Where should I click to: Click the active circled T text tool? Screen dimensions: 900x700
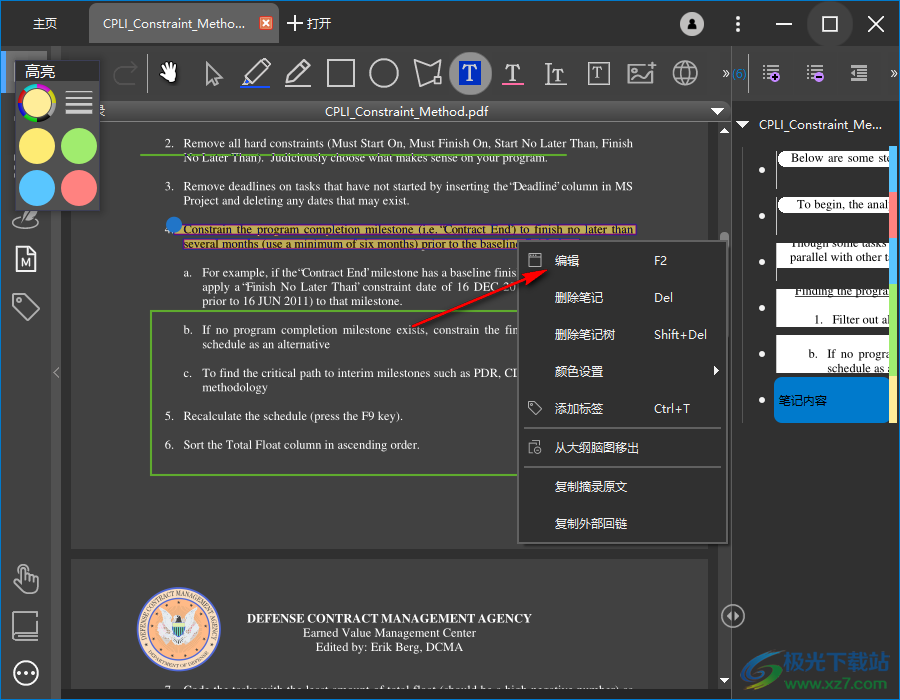[470, 73]
